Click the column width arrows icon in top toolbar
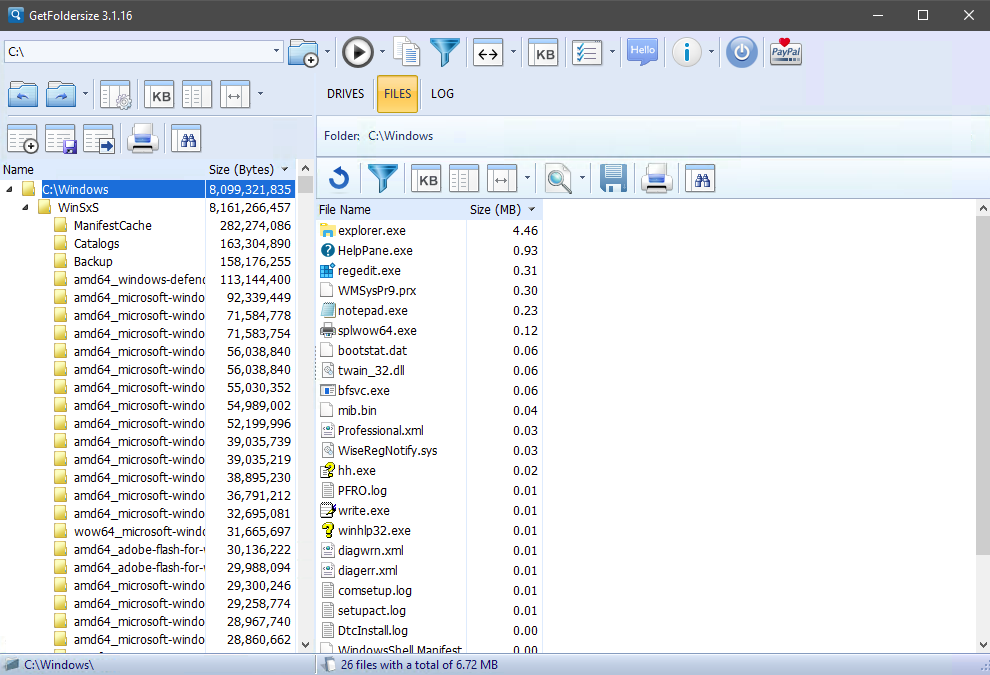 (488, 53)
